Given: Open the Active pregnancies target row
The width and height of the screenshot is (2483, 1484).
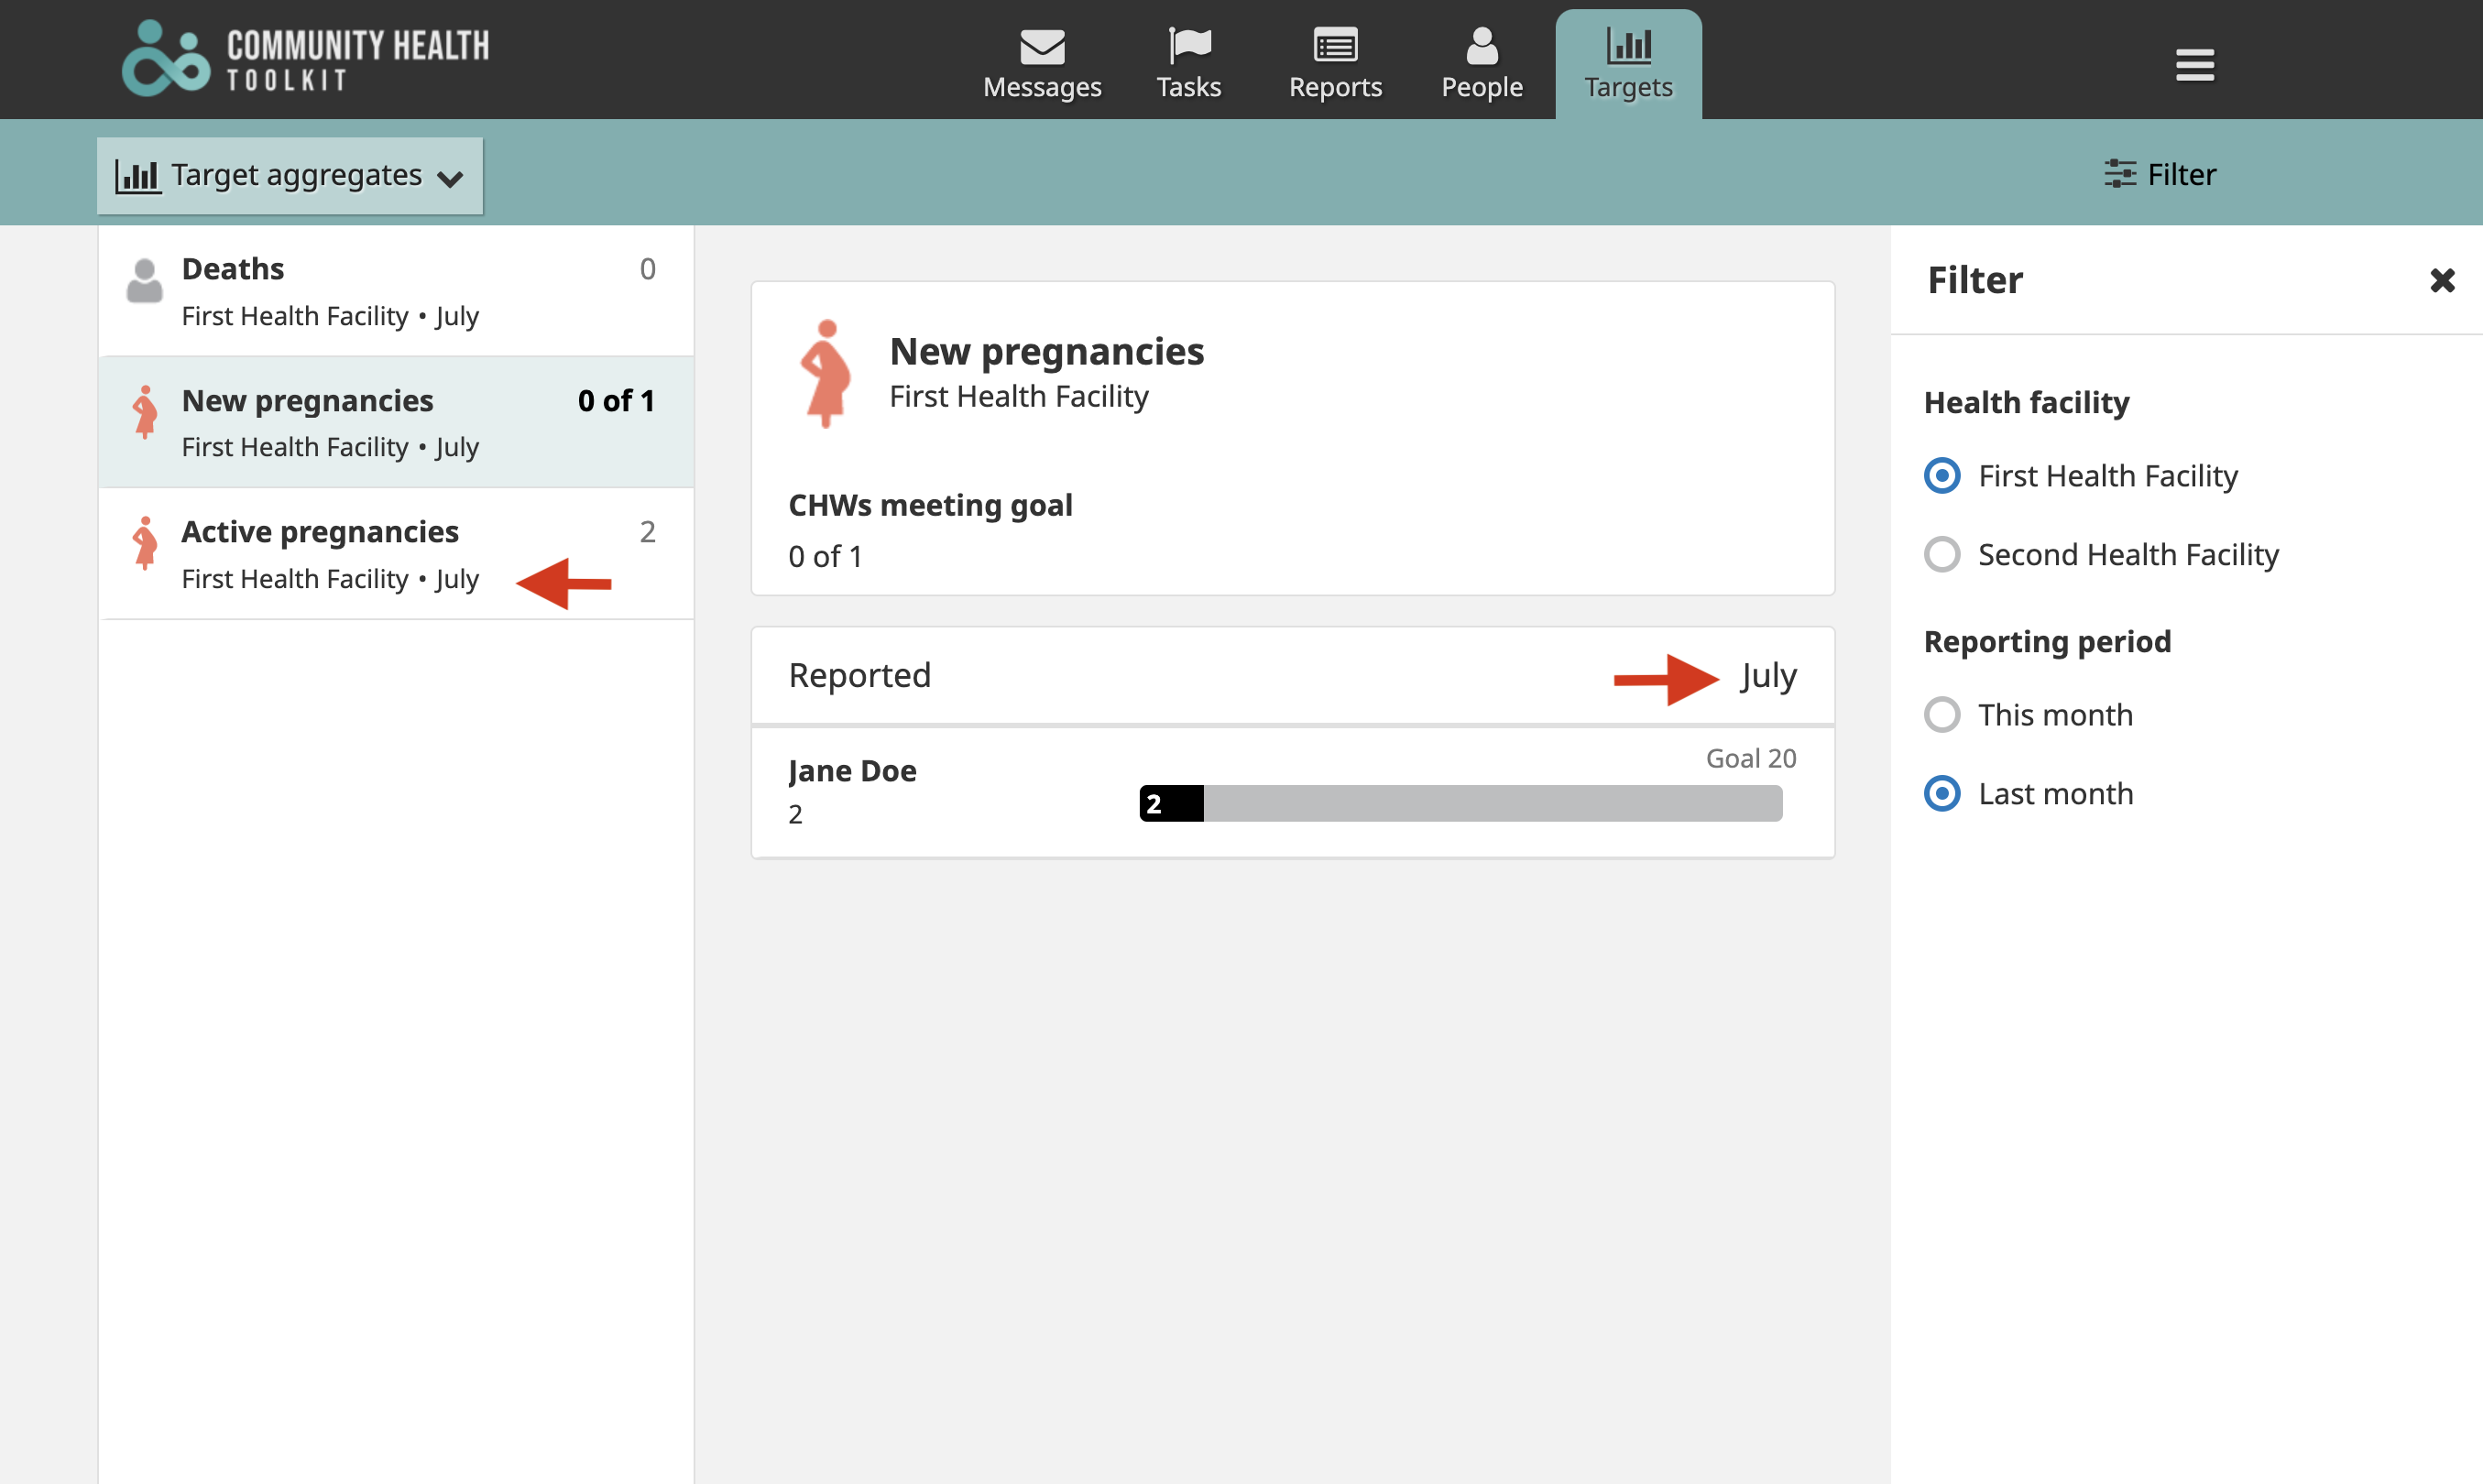Looking at the screenshot, I should (396, 554).
